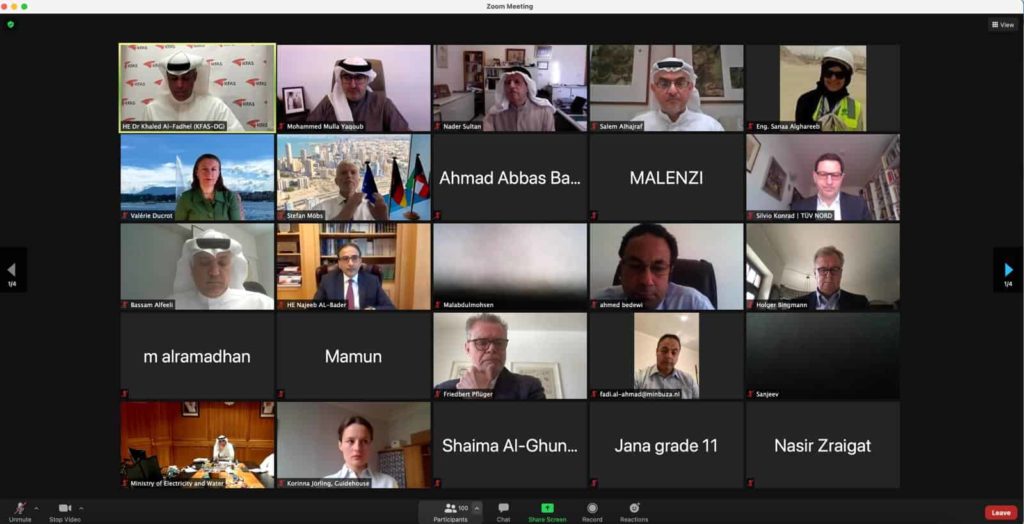The height and width of the screenshot is (524, 1024).
Task: Select the Ministry of Electricity and Water tile
Action: [x=197, y=445]
